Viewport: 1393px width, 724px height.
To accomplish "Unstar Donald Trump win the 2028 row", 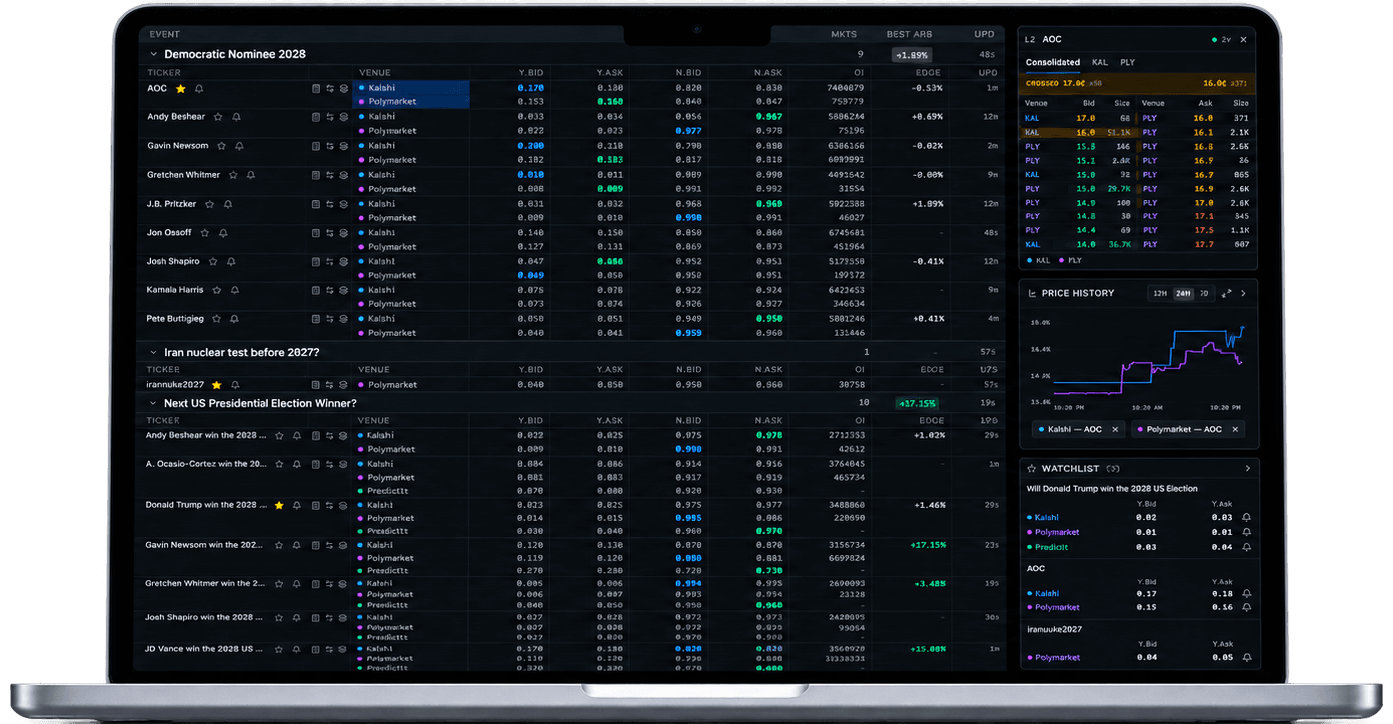I will [x=279, y=506].
